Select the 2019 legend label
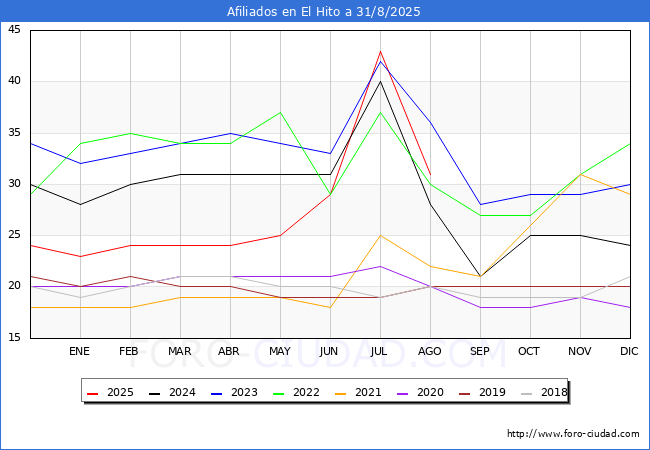This screenshot has width=650, height=450. [494, 393]
